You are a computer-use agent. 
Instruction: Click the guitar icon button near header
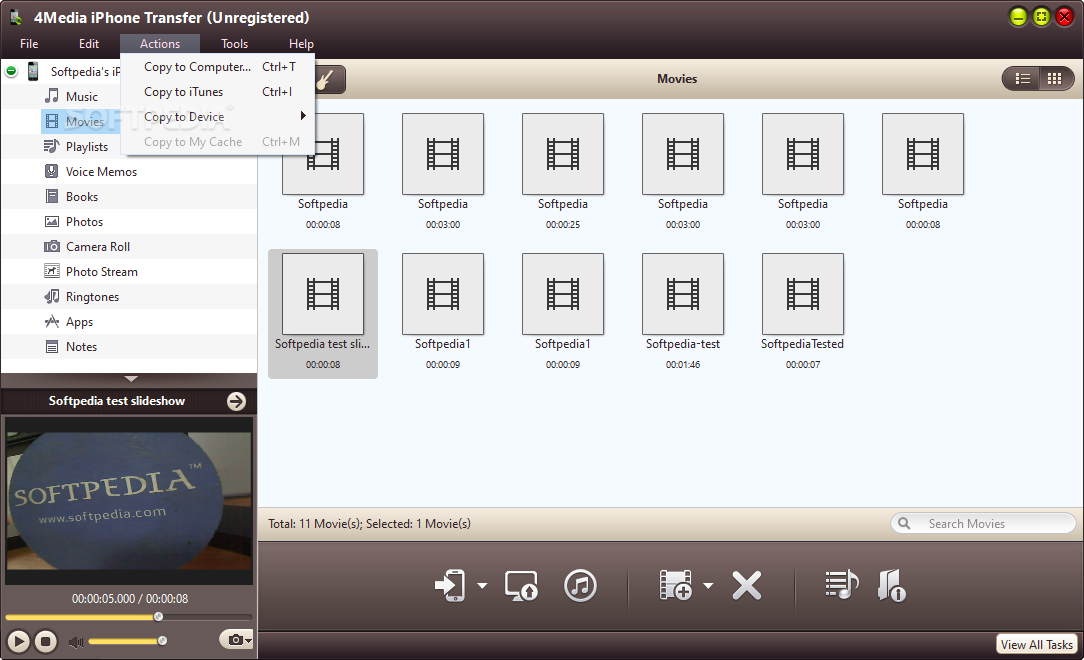[326, 79]
